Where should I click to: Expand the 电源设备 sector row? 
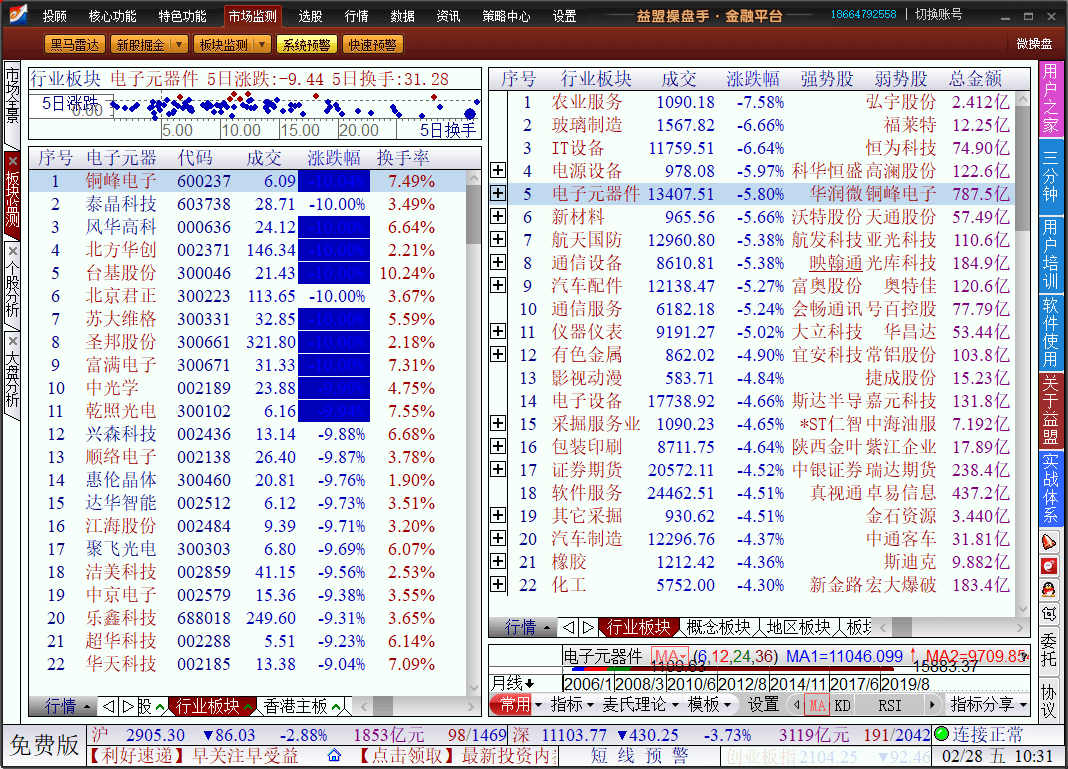click(498, 170)
